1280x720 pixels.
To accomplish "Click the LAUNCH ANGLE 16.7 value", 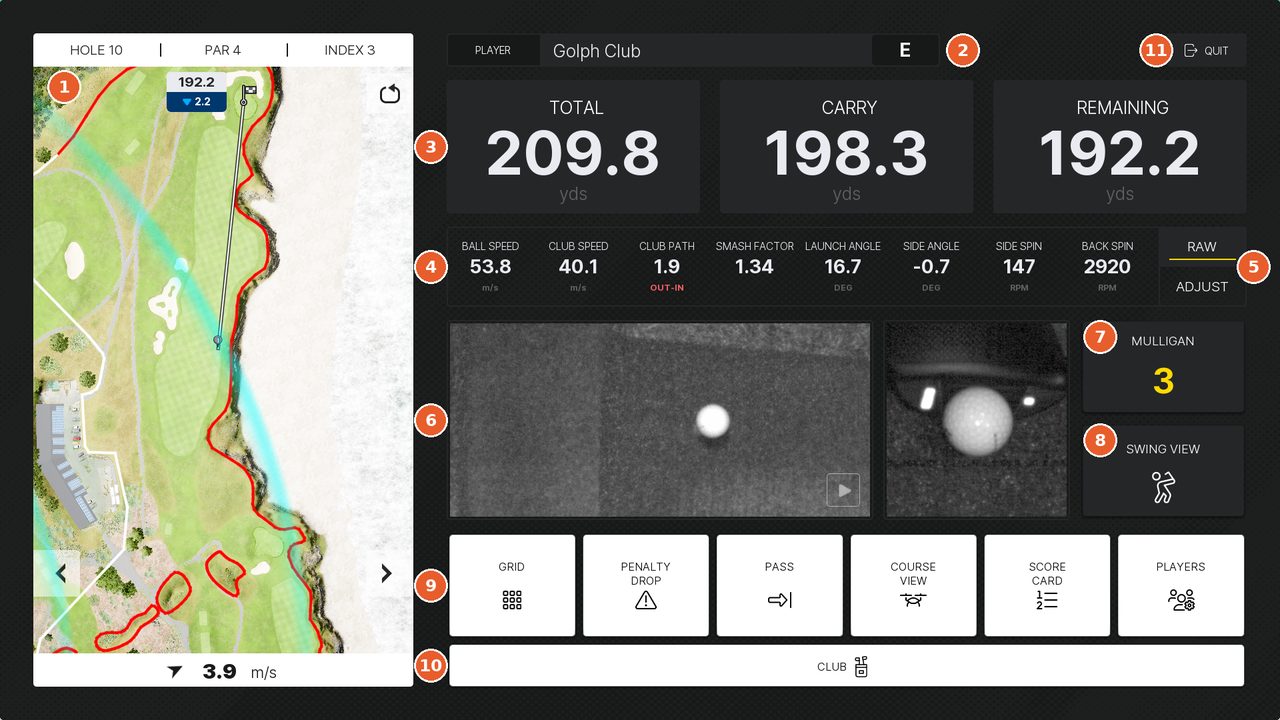I will pos(843,267).
